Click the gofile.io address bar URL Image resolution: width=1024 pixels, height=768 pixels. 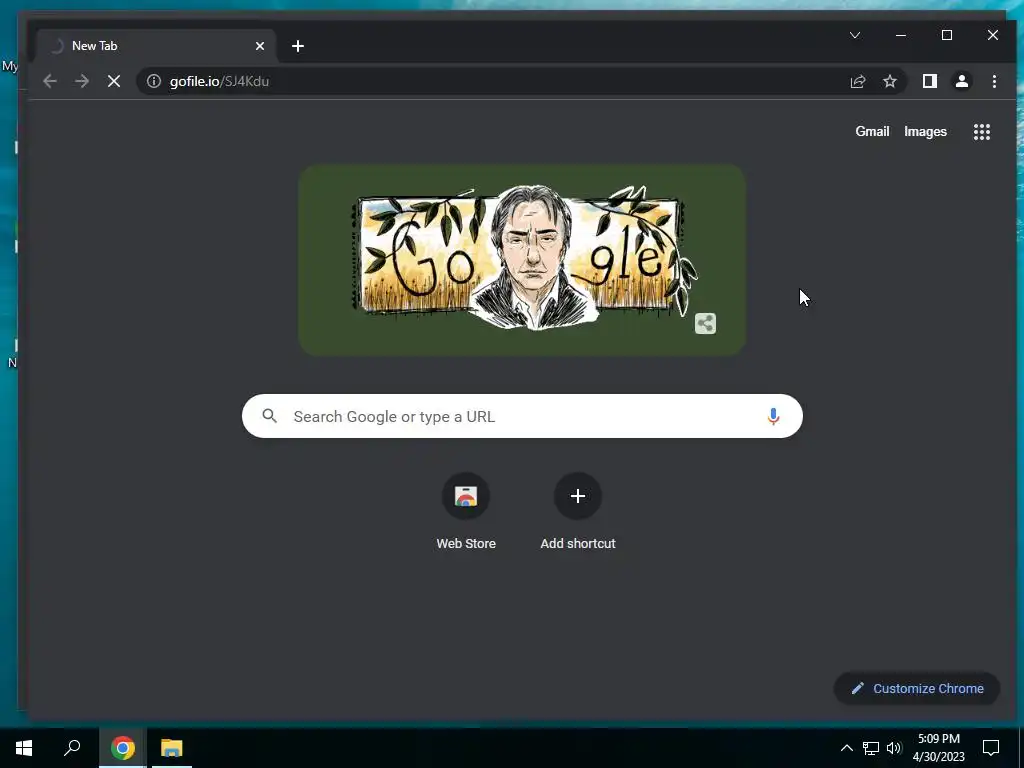coord(219,82)
